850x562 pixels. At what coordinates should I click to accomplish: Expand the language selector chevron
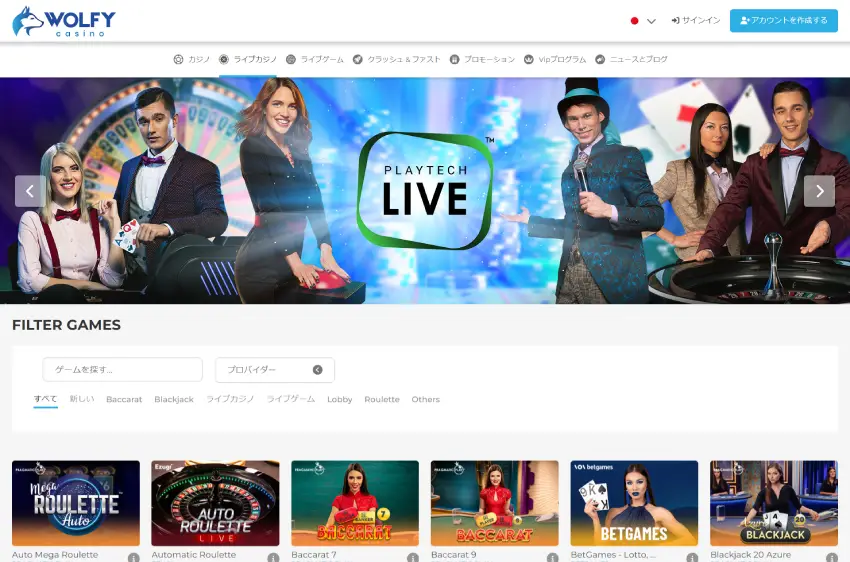tap(652, 21)
